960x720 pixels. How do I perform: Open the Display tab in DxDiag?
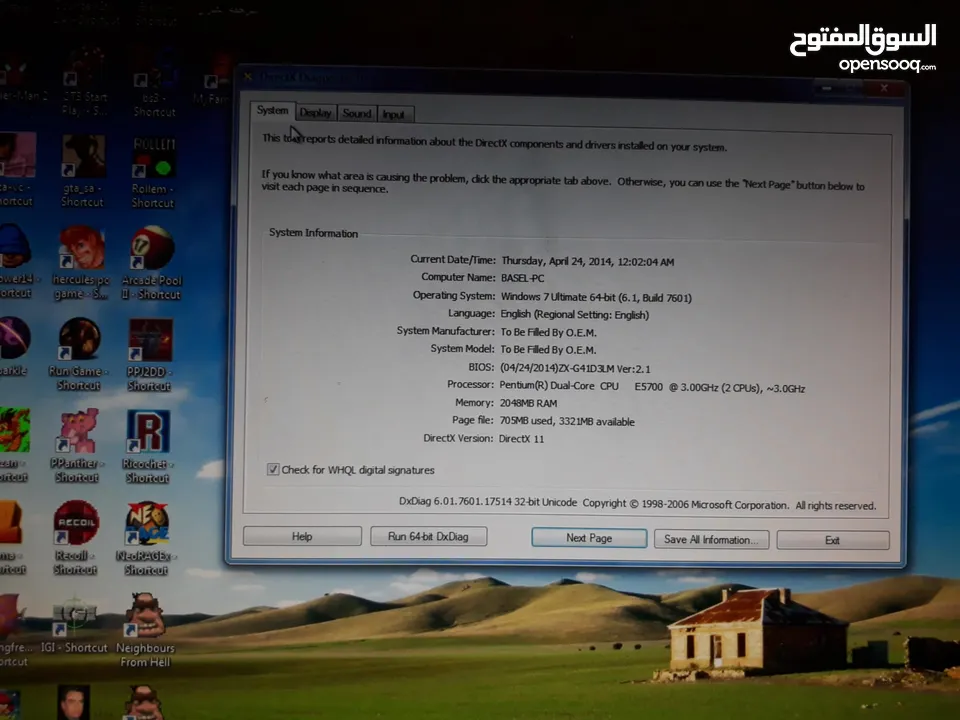[316, 113]
